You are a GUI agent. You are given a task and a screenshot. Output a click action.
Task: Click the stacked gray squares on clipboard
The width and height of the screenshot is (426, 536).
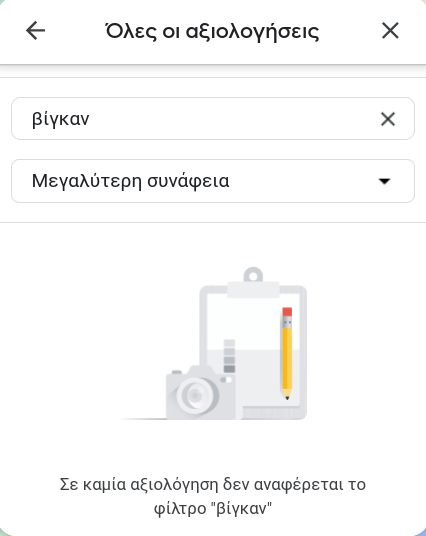tap(229, 356)
